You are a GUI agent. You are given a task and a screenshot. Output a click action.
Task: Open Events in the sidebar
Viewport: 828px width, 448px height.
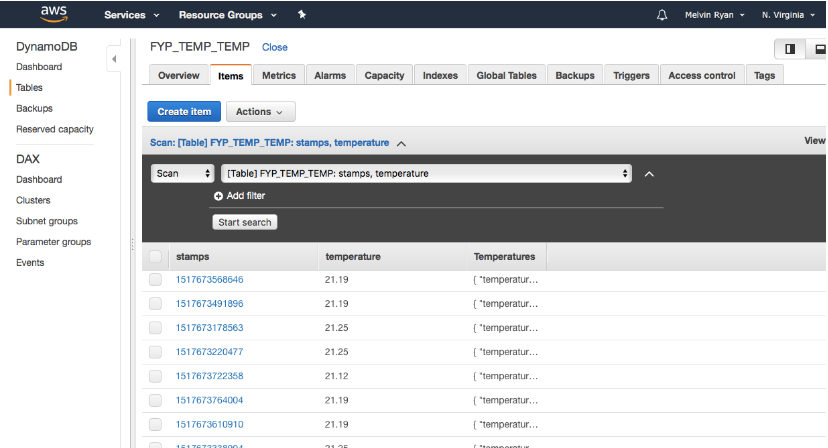coord(30,263)
